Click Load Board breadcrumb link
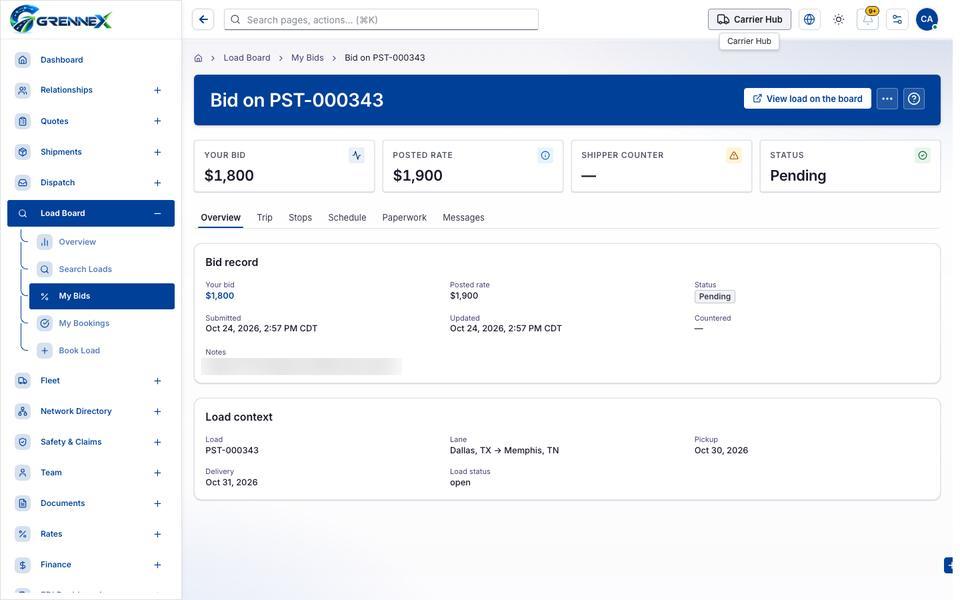This screenshot has width=960, height=600. tap(247, 58)
